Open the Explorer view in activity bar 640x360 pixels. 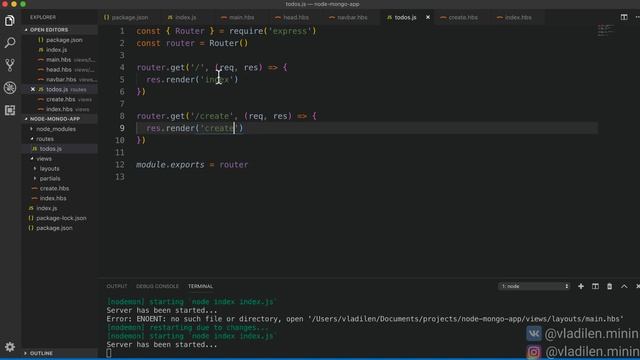click(10, 20)
